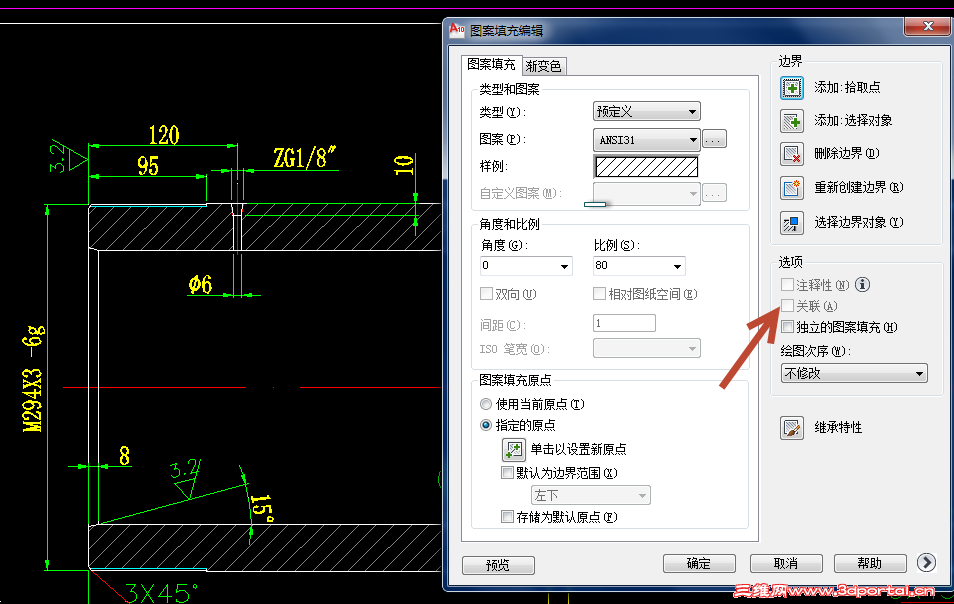954x604 pixels.
Task: Open the pattern browse (...) button beside ANSI31
Action: pyautogui.click(x=713, y=139)
